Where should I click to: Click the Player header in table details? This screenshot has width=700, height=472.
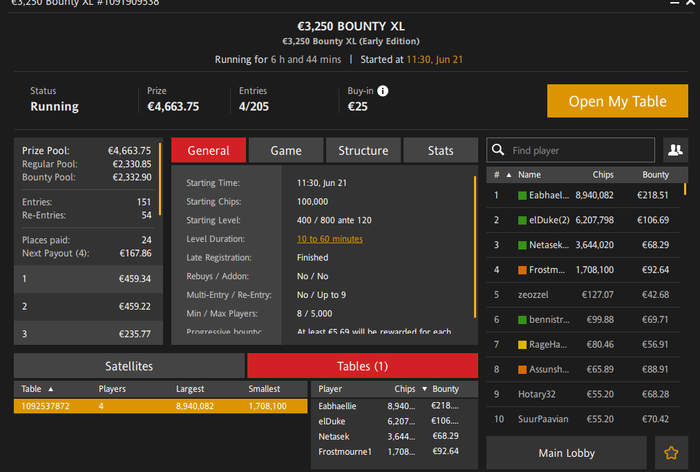coord(330,389)
